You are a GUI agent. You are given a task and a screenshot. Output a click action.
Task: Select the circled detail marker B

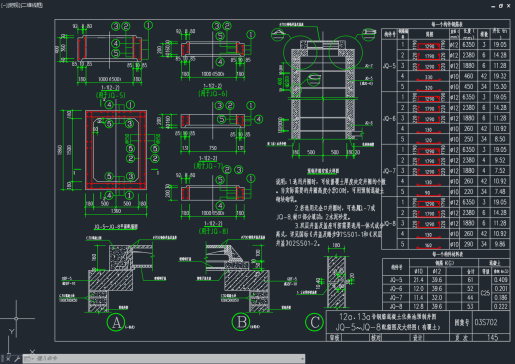[x=241, y=322]
